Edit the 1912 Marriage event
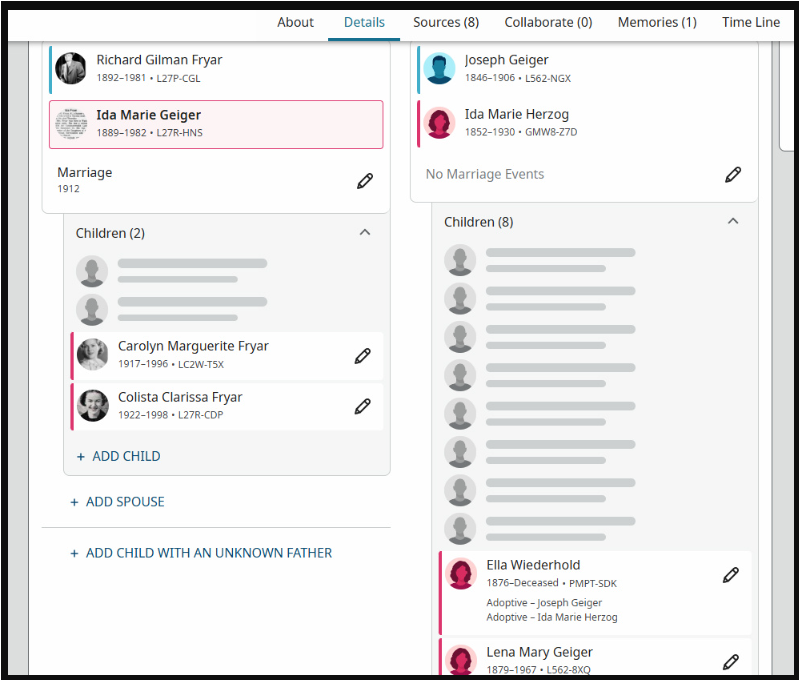 click(x=365, y=181)
